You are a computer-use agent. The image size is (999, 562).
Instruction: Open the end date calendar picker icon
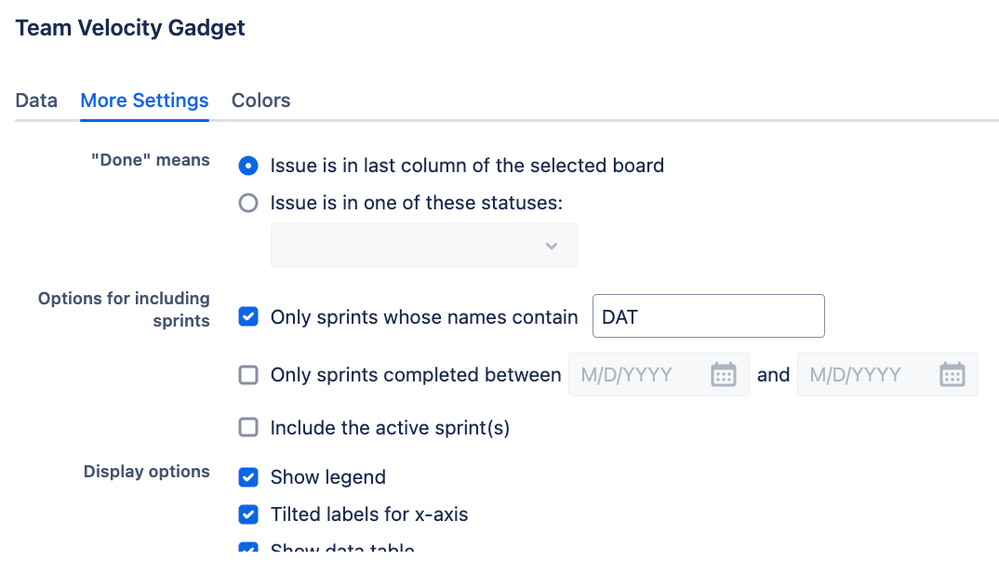click(952, 374)
